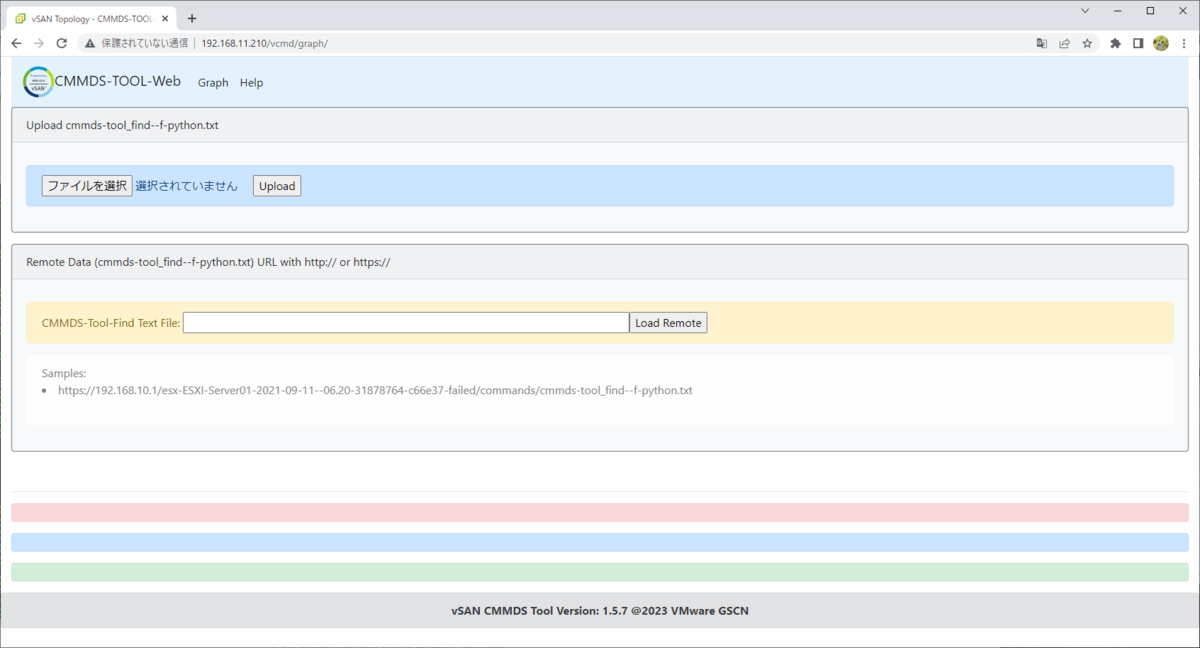Viewport: 1200px width, 648px height.
Task: Click the ファイルを選択 file chooser button
Action: (87, 186)
